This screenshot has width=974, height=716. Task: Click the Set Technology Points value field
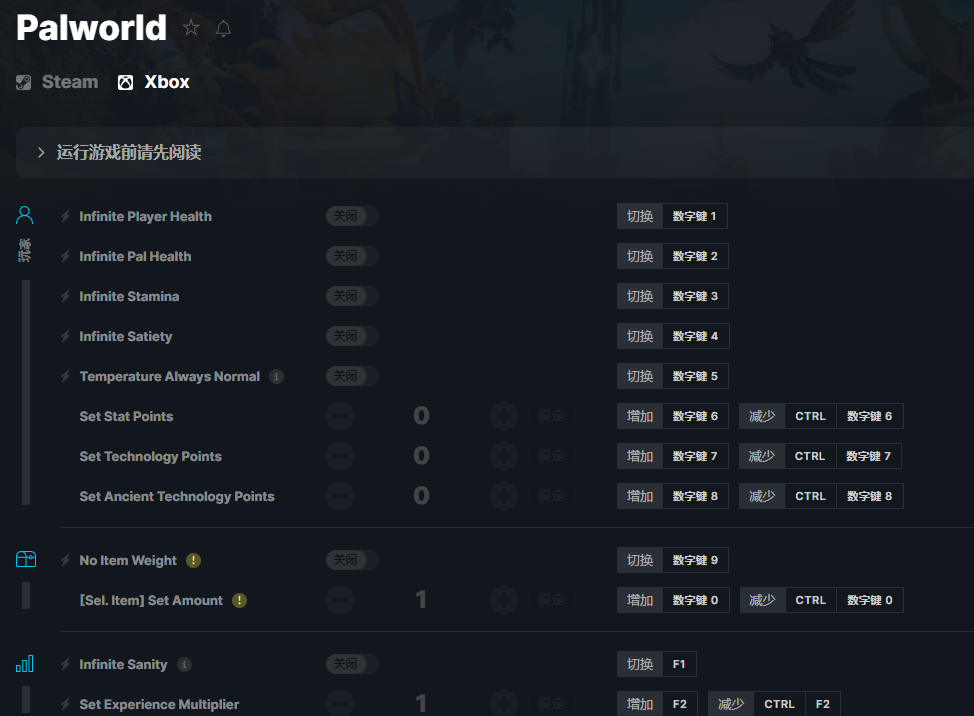(x=422, y=456)
